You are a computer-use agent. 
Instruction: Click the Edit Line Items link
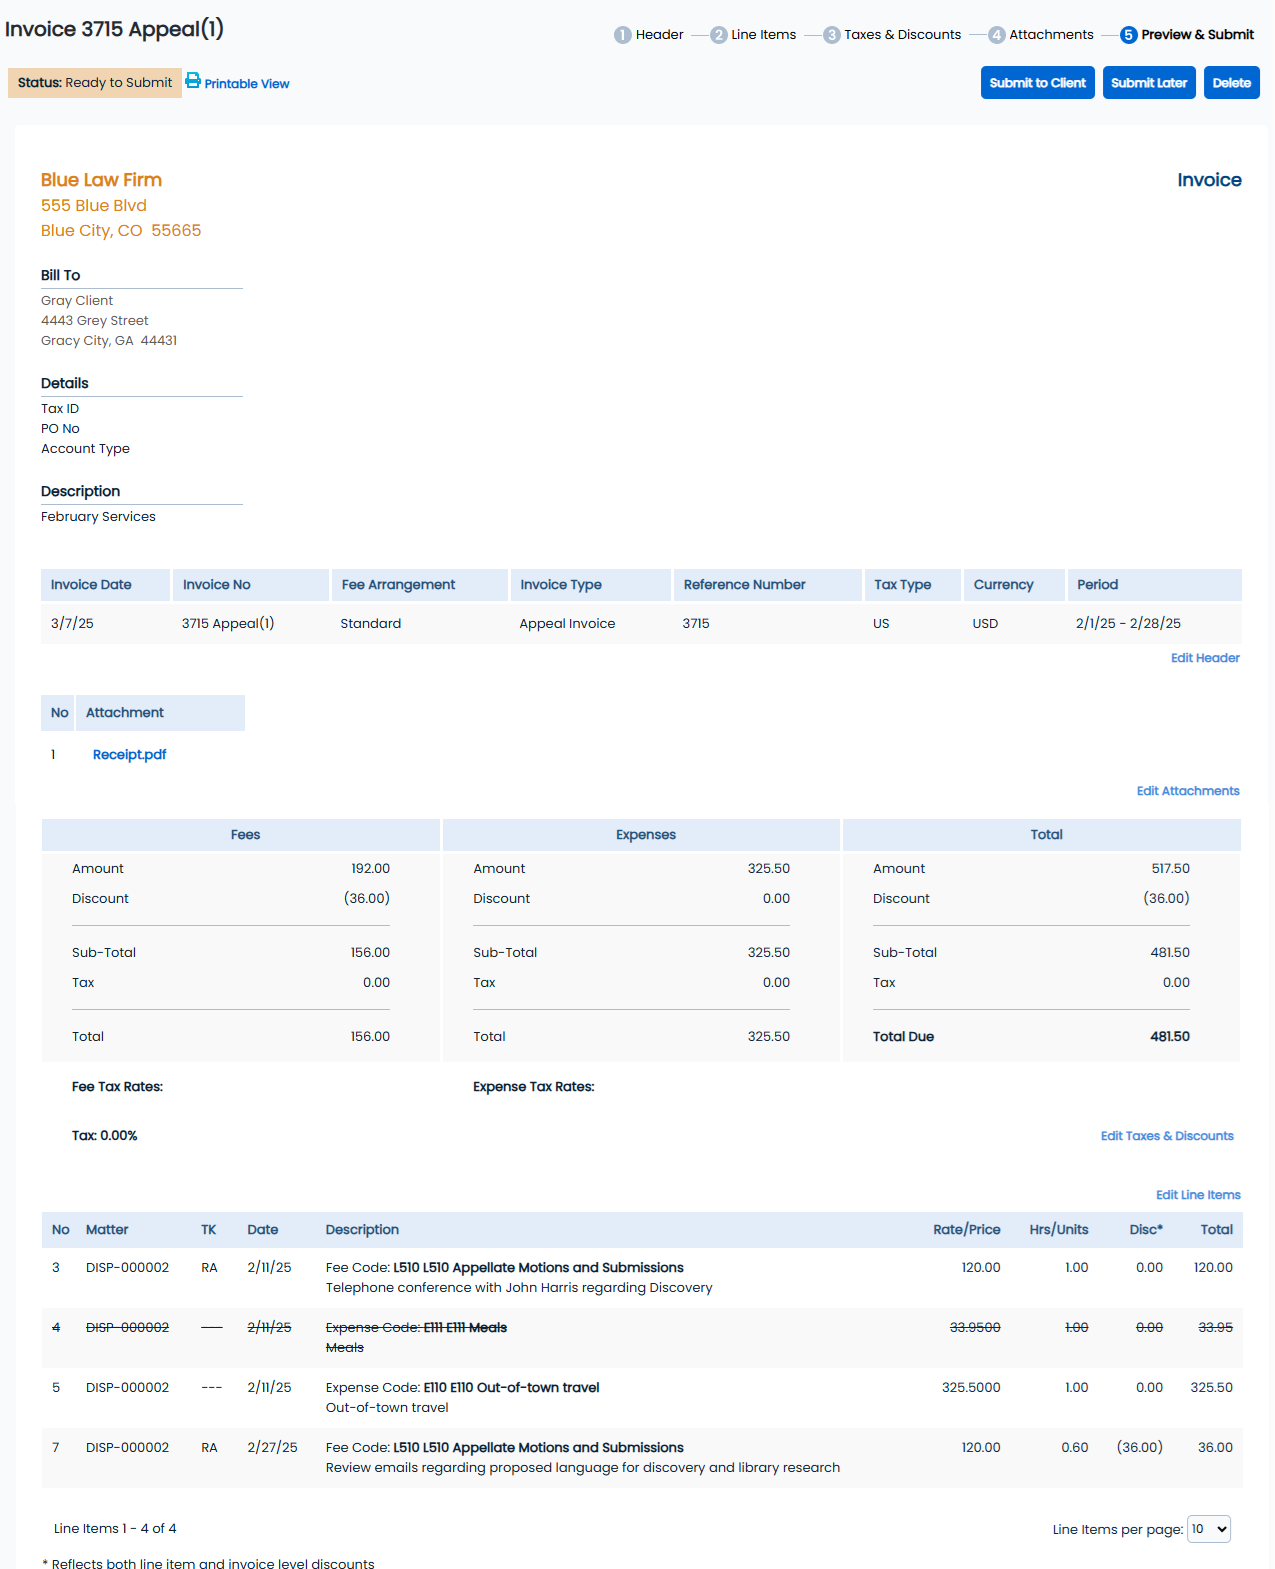tap(1197, 1195)
